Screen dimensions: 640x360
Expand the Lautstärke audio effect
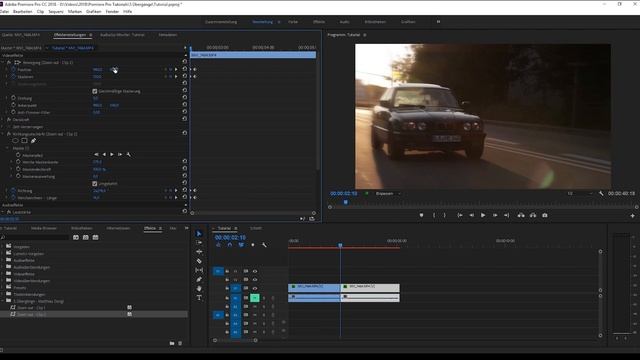(3, 212)
